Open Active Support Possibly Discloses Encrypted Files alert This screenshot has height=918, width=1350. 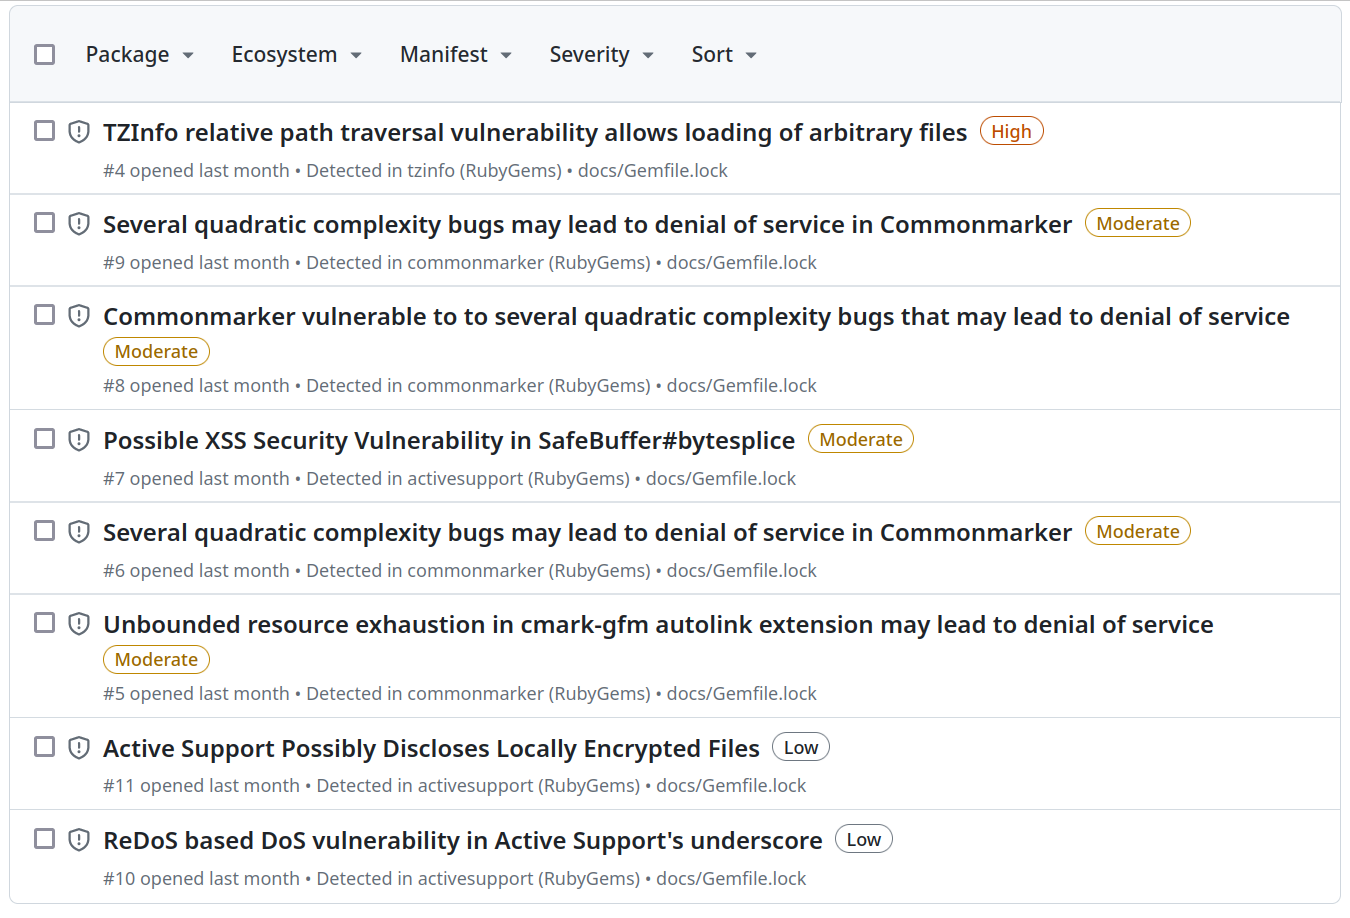tap(431, 748)
